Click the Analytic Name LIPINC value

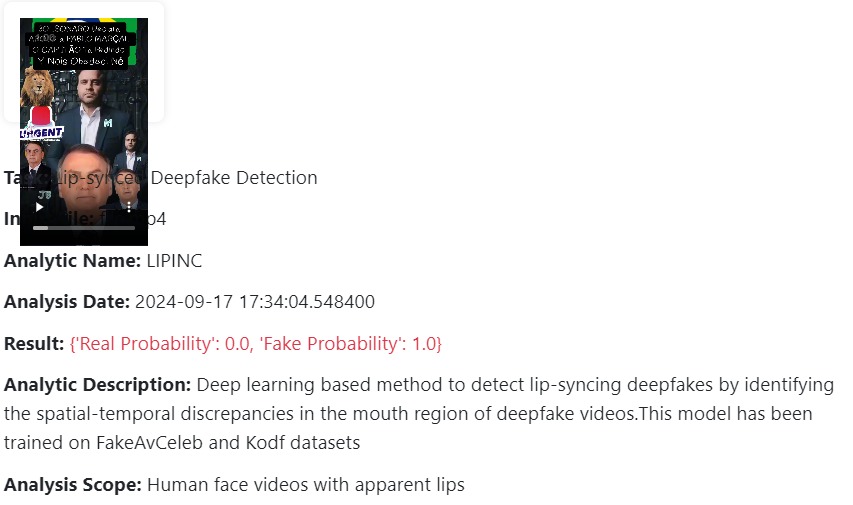[174, 261]
